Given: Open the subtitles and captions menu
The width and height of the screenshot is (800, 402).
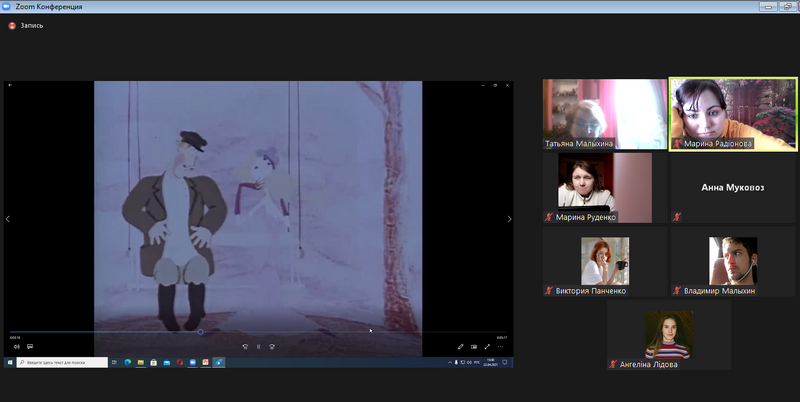Looking at the screenshot, I should pos(30,346).
